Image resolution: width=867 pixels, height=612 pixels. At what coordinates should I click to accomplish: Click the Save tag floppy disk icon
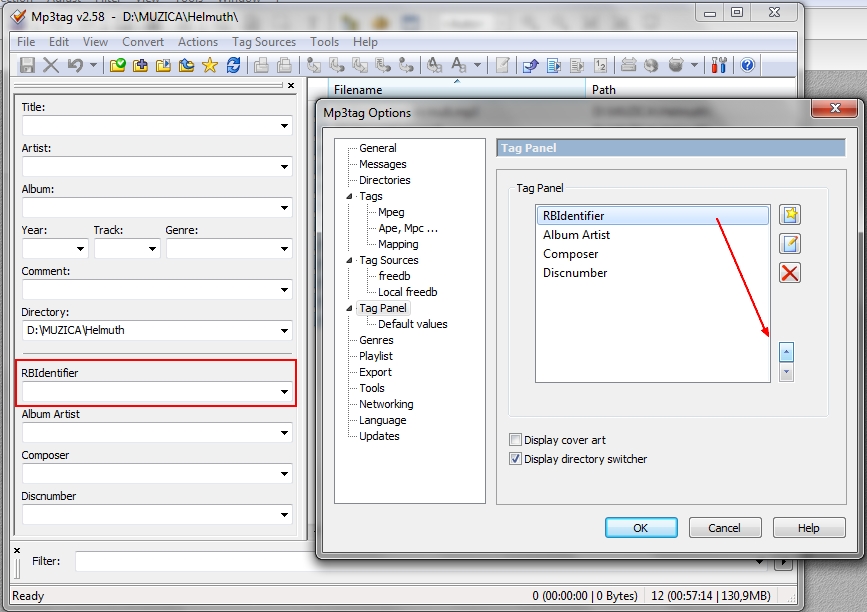click(27, 65)
